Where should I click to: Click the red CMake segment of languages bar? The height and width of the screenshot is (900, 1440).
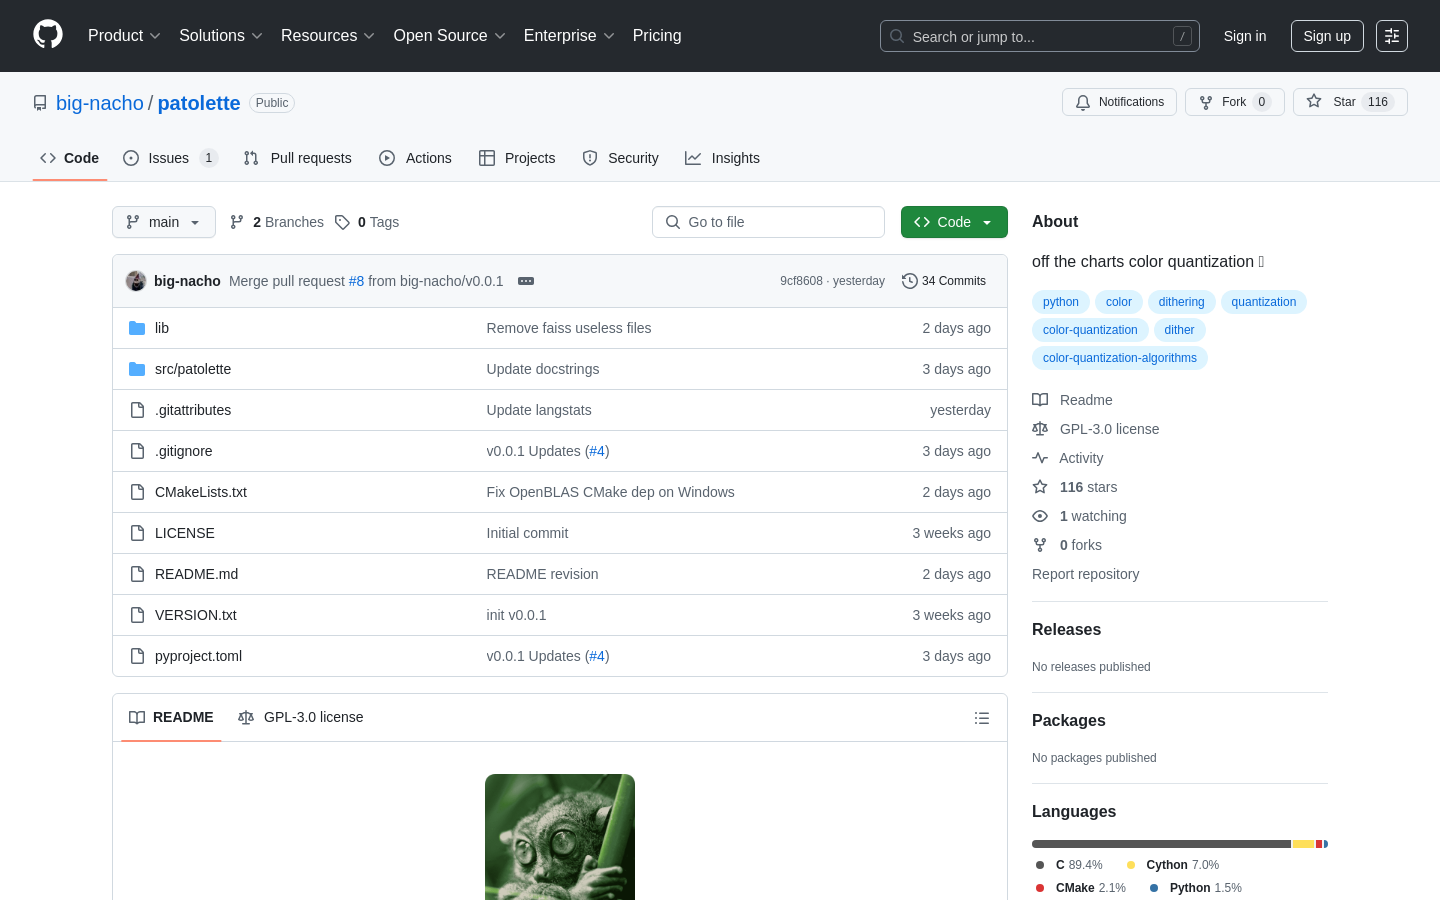coord(1319,844)
